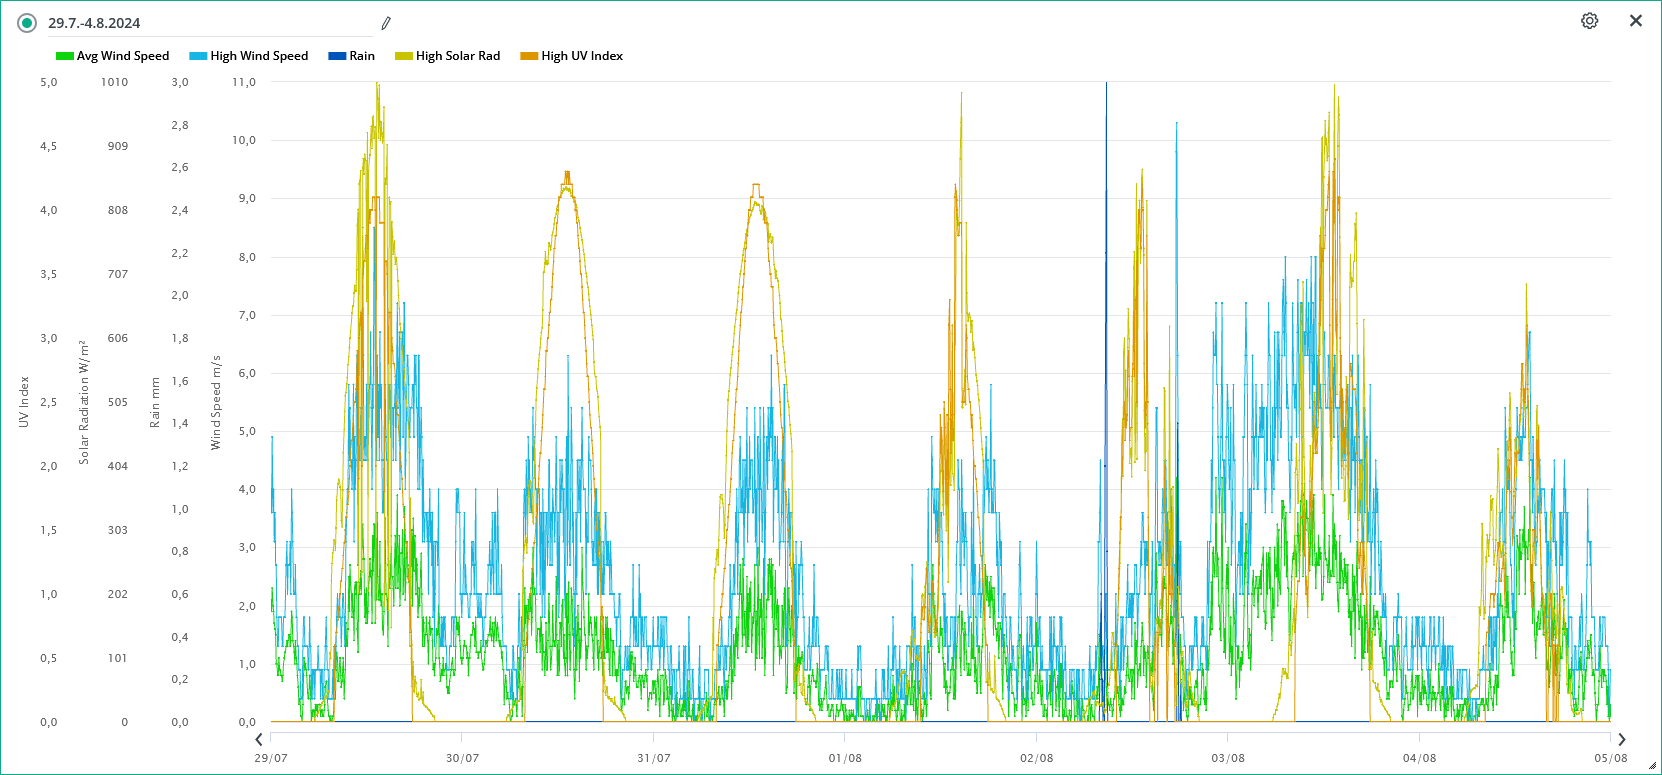
Task: Click the UV Index axis title
Action: point(24,402)
